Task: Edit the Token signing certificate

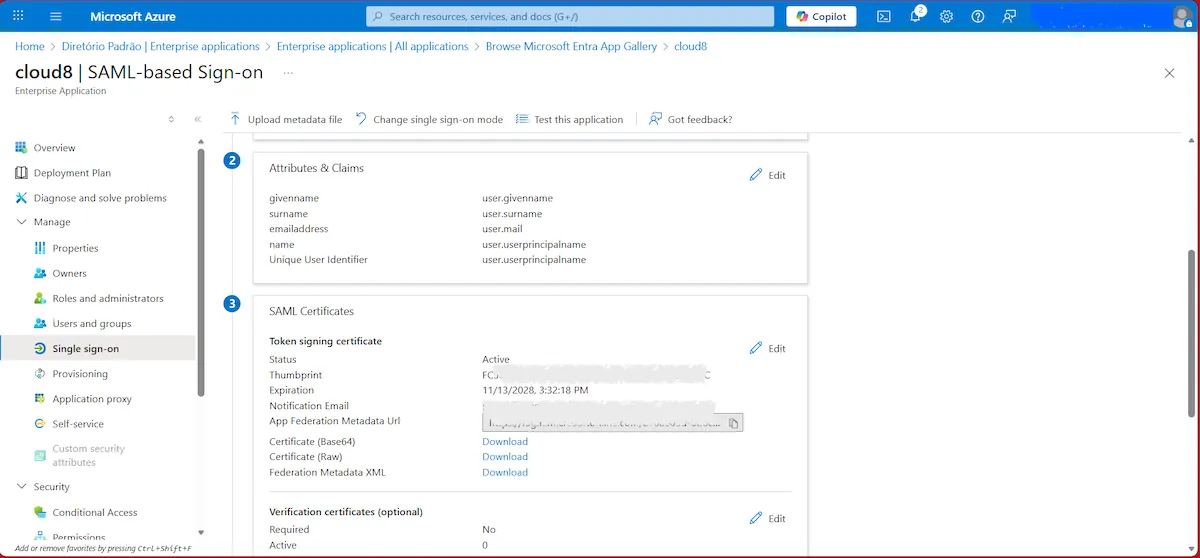Action: (767, 348)
